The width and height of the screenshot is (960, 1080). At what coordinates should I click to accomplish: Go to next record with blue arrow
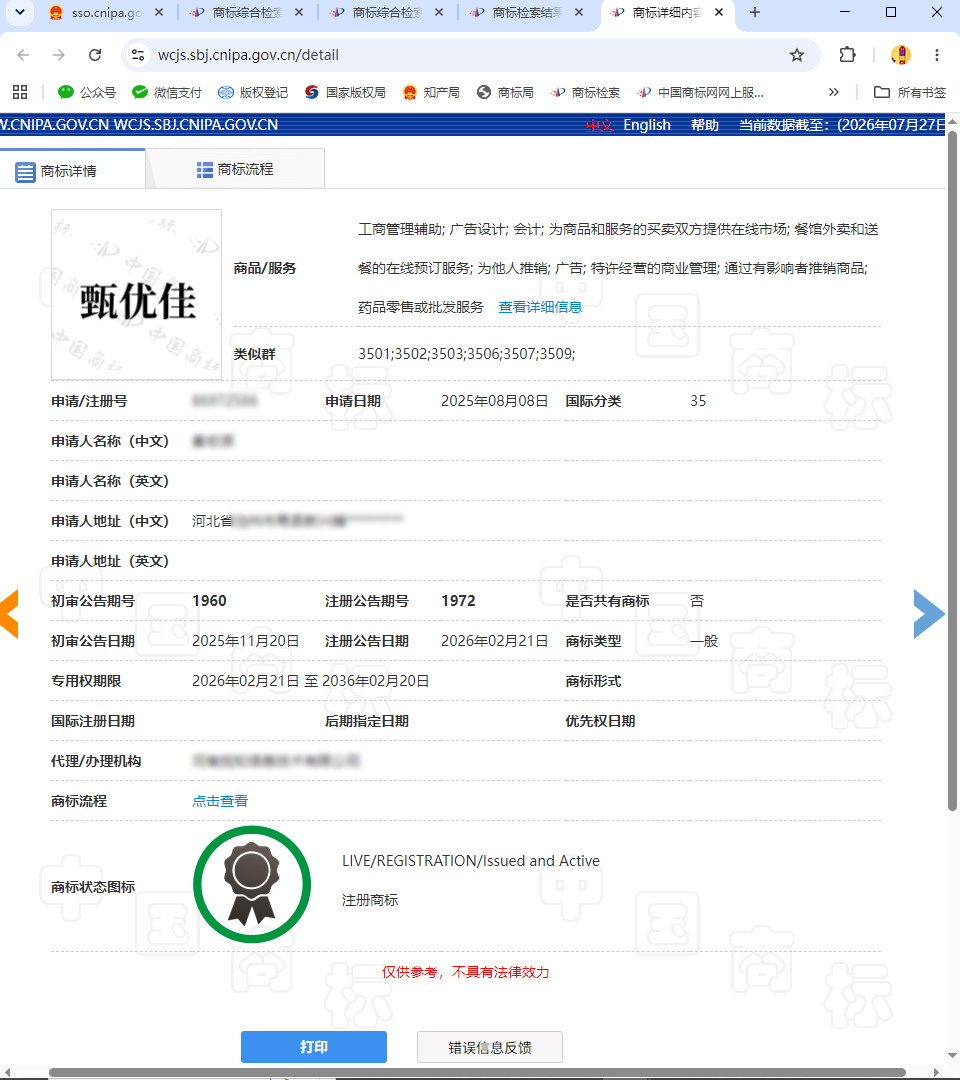pos(929,613)
